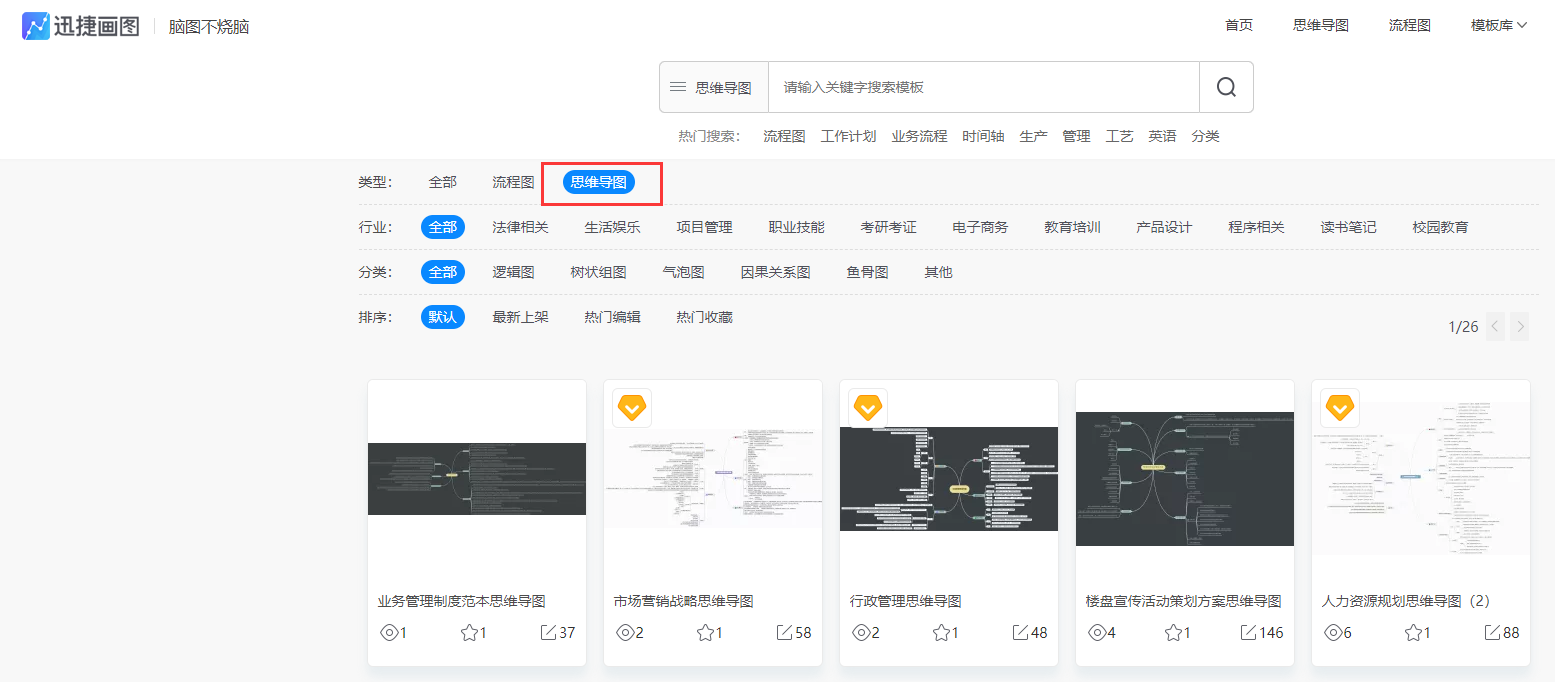Click the view eye icon on 行政管理思维导图
The image size is (1555, 682).
(861, 633)
